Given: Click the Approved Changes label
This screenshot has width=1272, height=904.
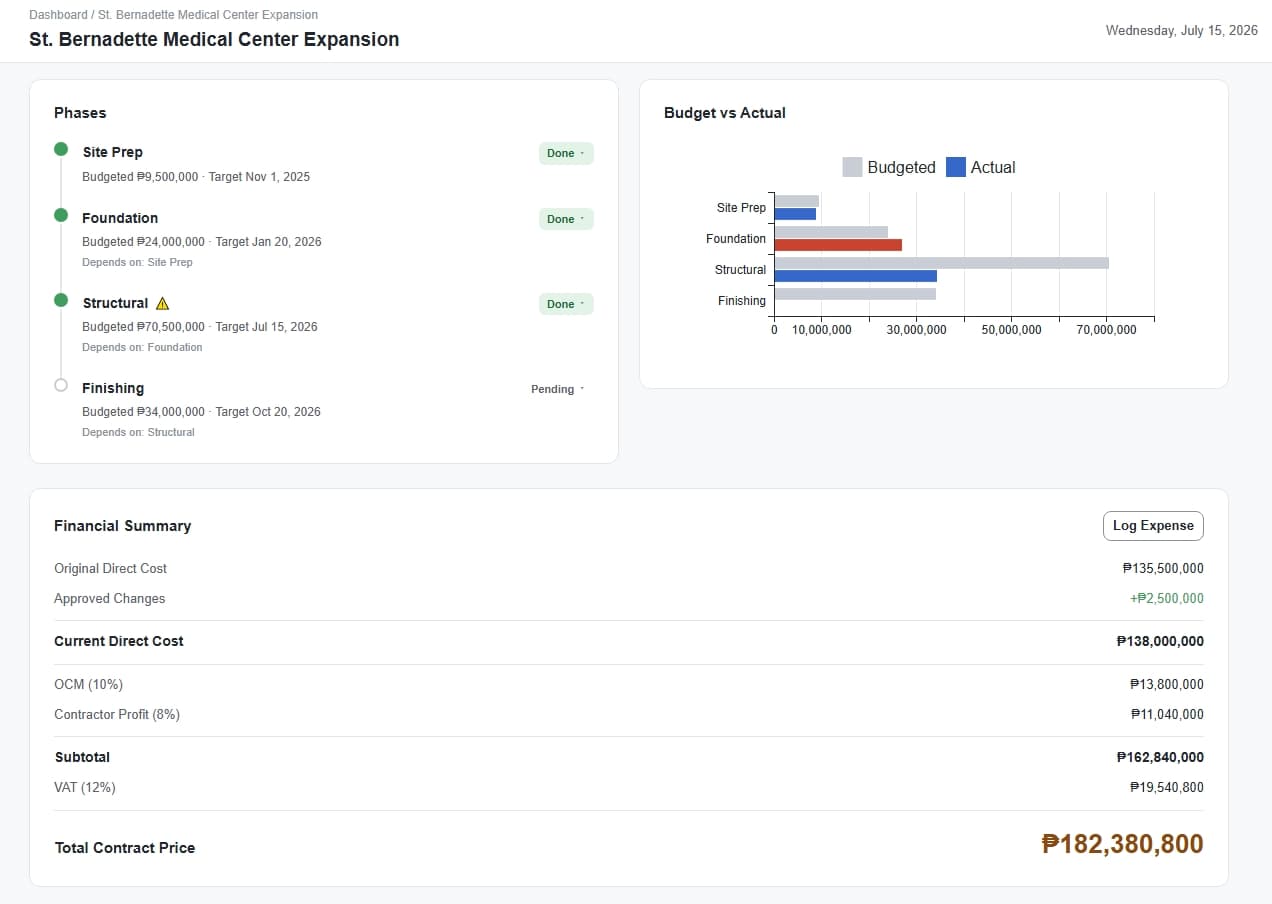Looking at the screenshot, I should 109,598.
